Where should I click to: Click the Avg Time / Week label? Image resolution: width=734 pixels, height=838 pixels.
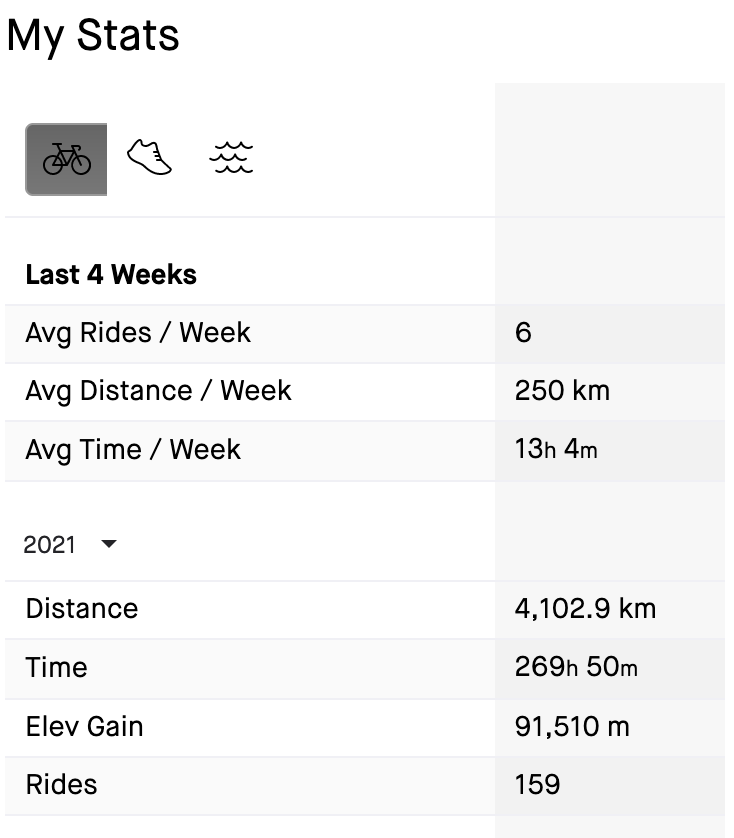click(133, 449)
